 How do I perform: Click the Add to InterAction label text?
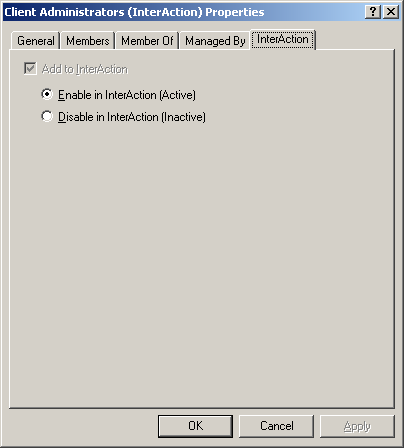point(85,69)
